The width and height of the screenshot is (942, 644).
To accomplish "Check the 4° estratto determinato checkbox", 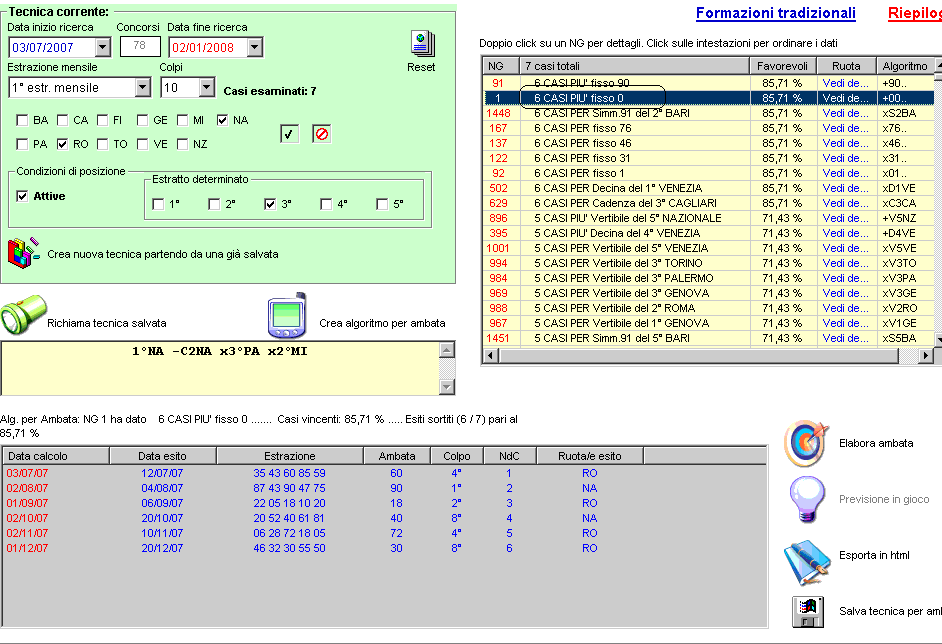I will click(x=326, y=204).
